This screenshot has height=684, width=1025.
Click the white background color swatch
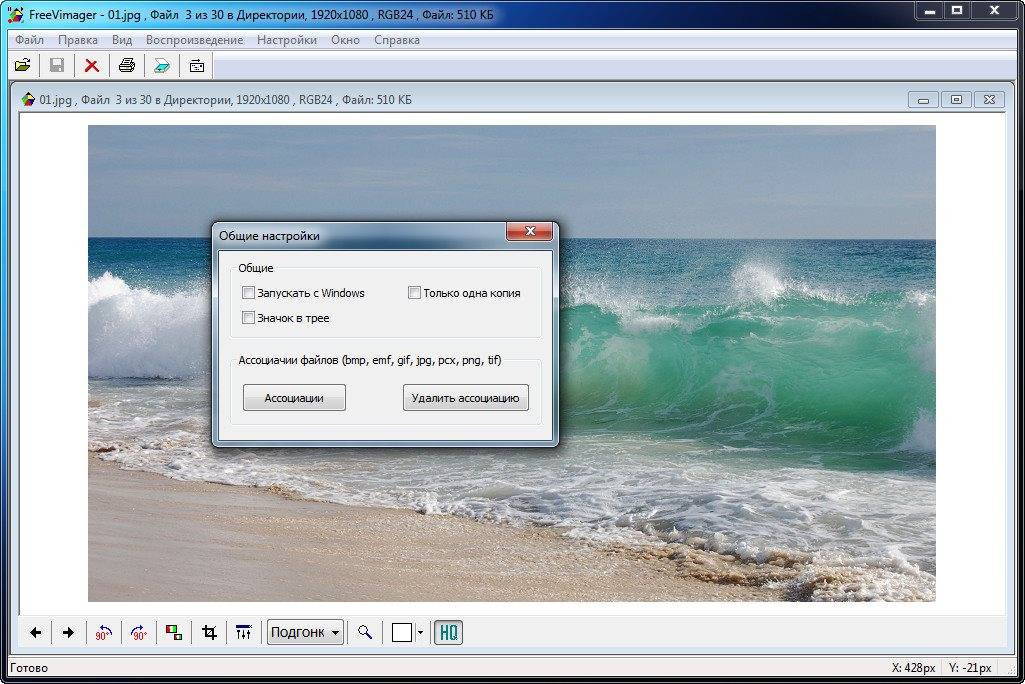point(401,632)
